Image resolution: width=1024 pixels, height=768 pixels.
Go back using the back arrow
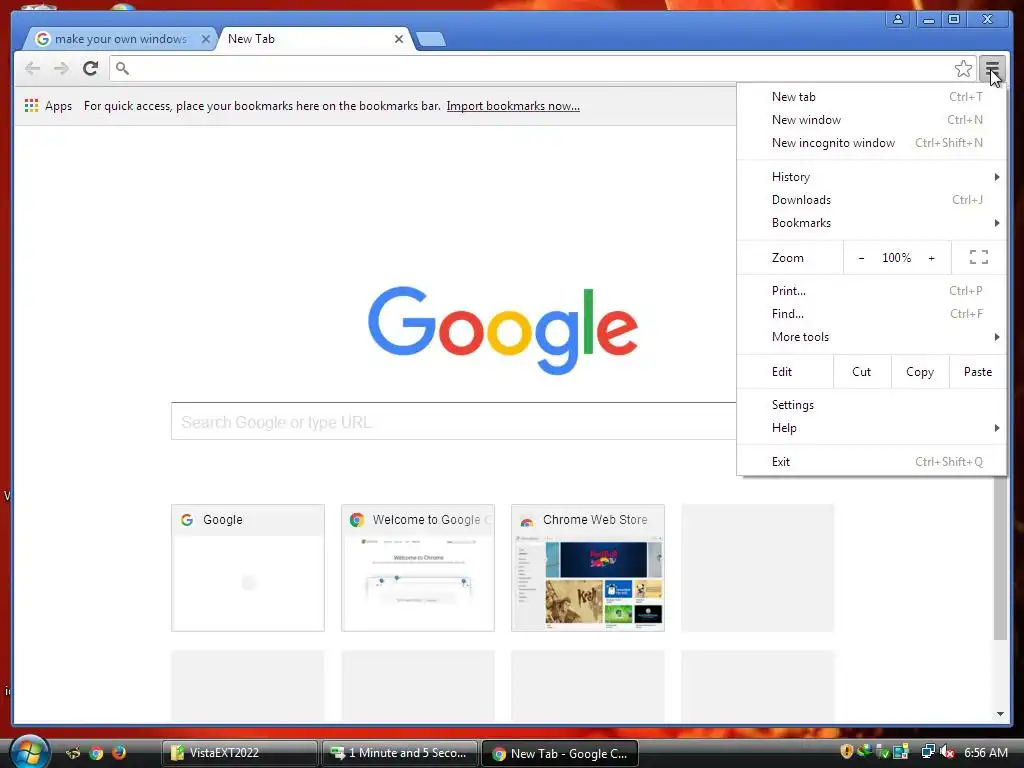(x=32, y=68)
